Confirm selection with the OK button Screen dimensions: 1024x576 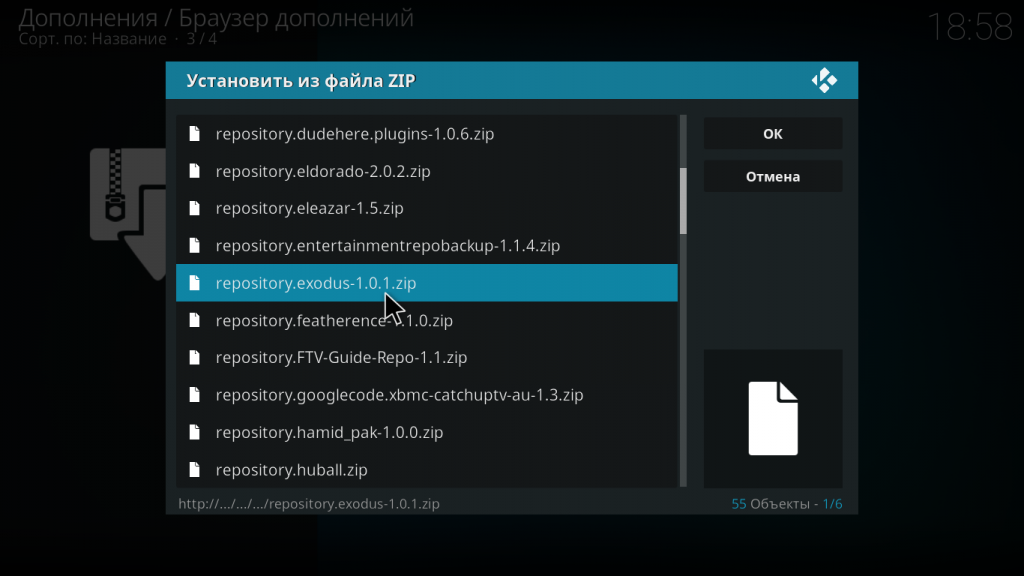(x=773, y=134)
